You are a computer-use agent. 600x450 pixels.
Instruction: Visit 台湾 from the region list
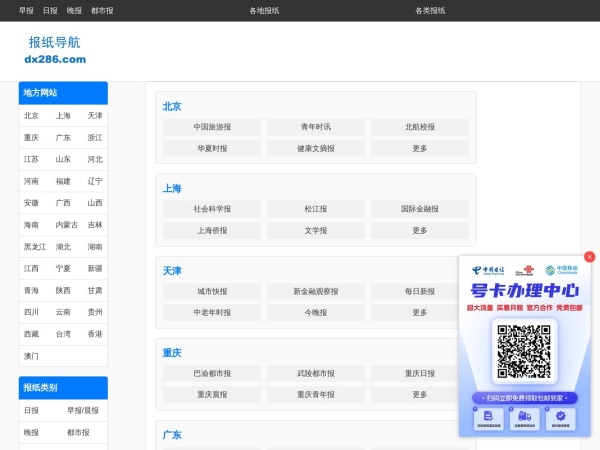click(x=63, y=334)
